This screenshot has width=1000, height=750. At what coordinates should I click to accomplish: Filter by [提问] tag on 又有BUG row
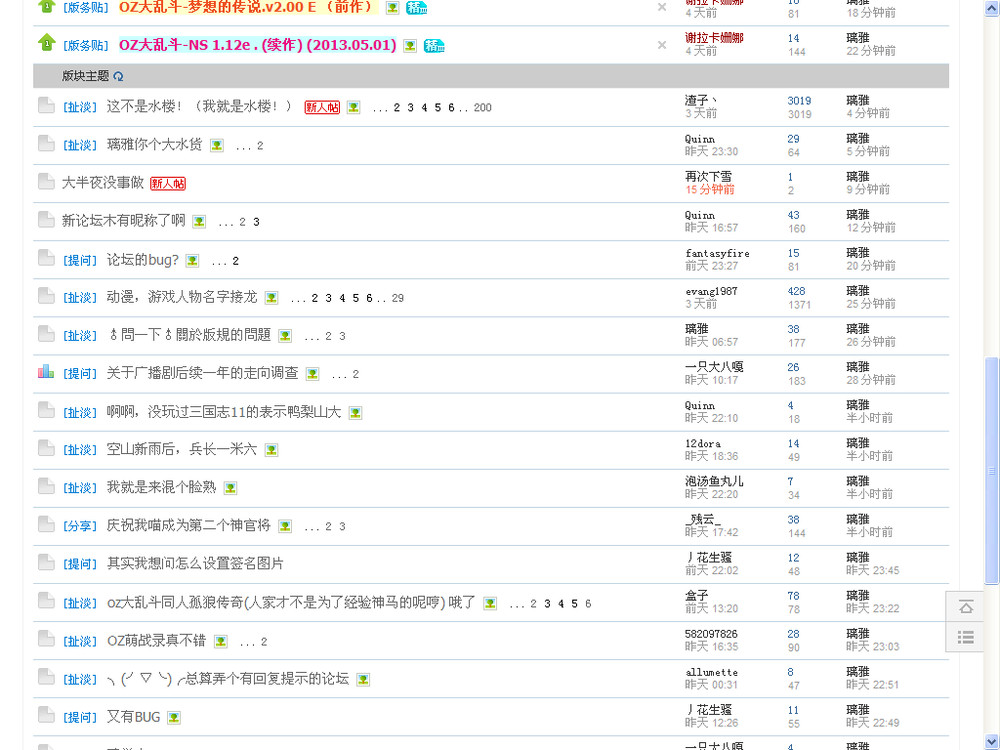80,717
